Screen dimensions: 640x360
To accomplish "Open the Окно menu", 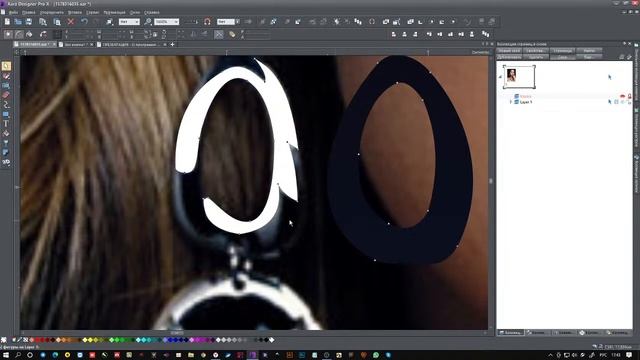I will click(x=135, y=13).
